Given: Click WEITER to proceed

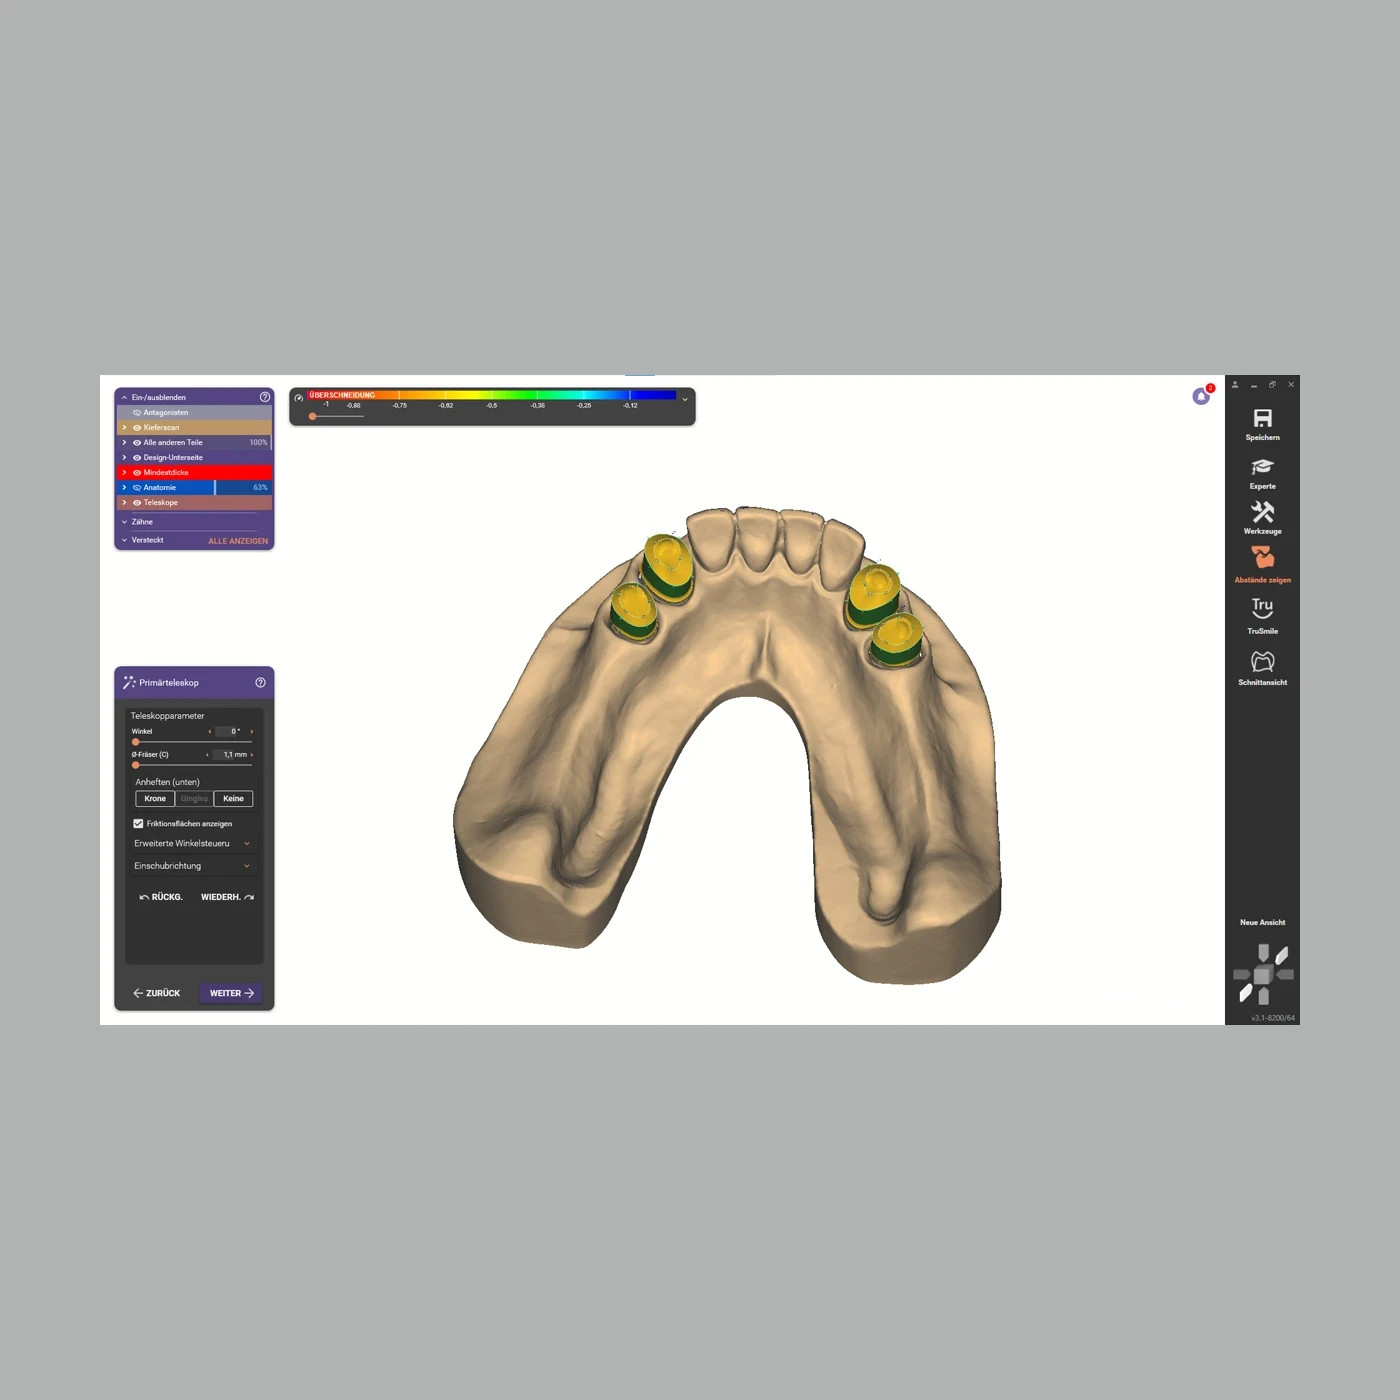Looking at the screenshot, I should point(230,993).
